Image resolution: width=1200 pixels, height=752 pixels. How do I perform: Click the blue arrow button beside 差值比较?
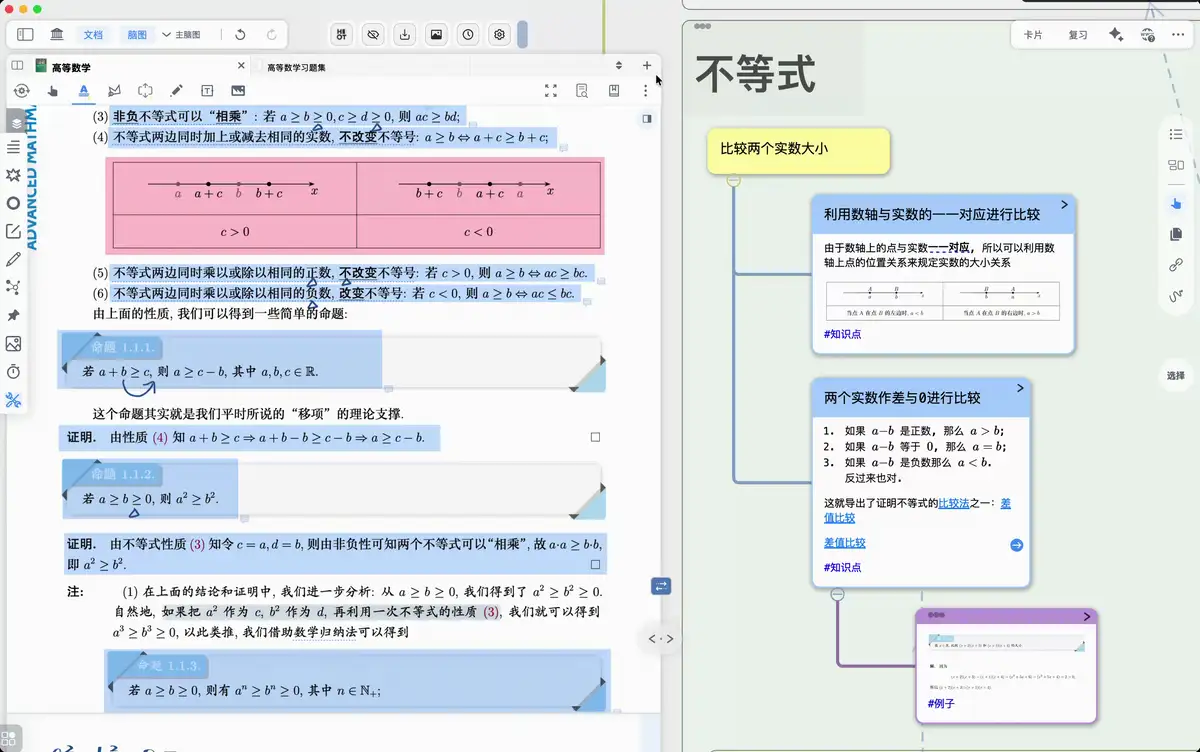click(x=1016, y=545)
